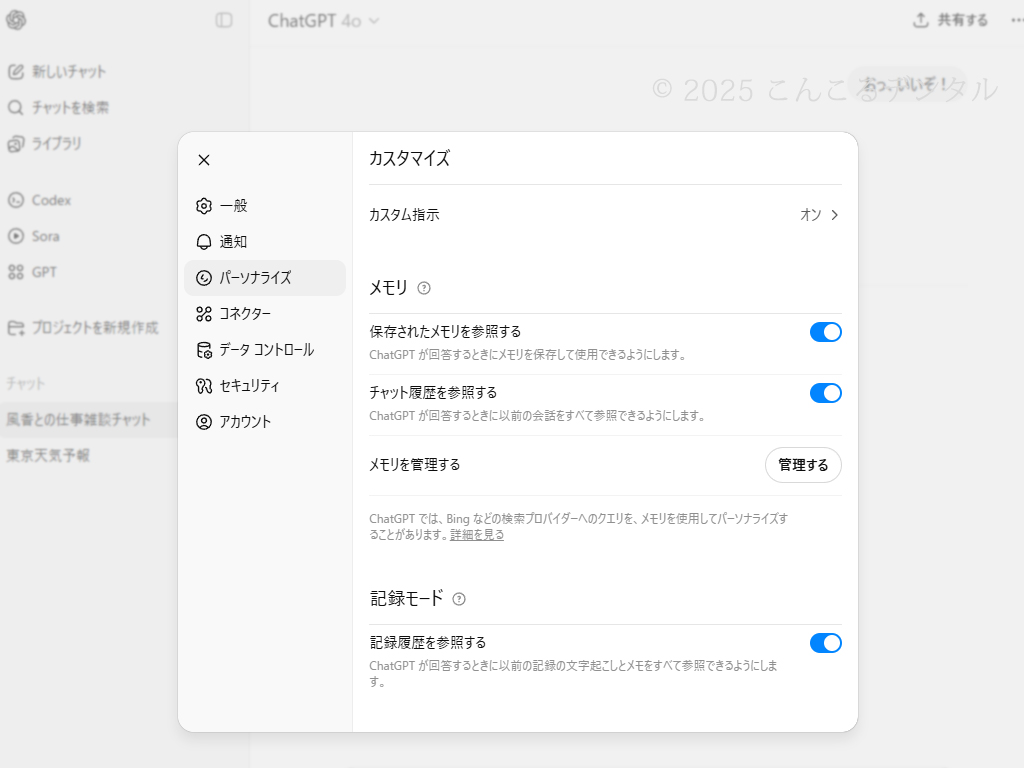Click the new project folder icon
1024x768 pixels.
point(16,328)
